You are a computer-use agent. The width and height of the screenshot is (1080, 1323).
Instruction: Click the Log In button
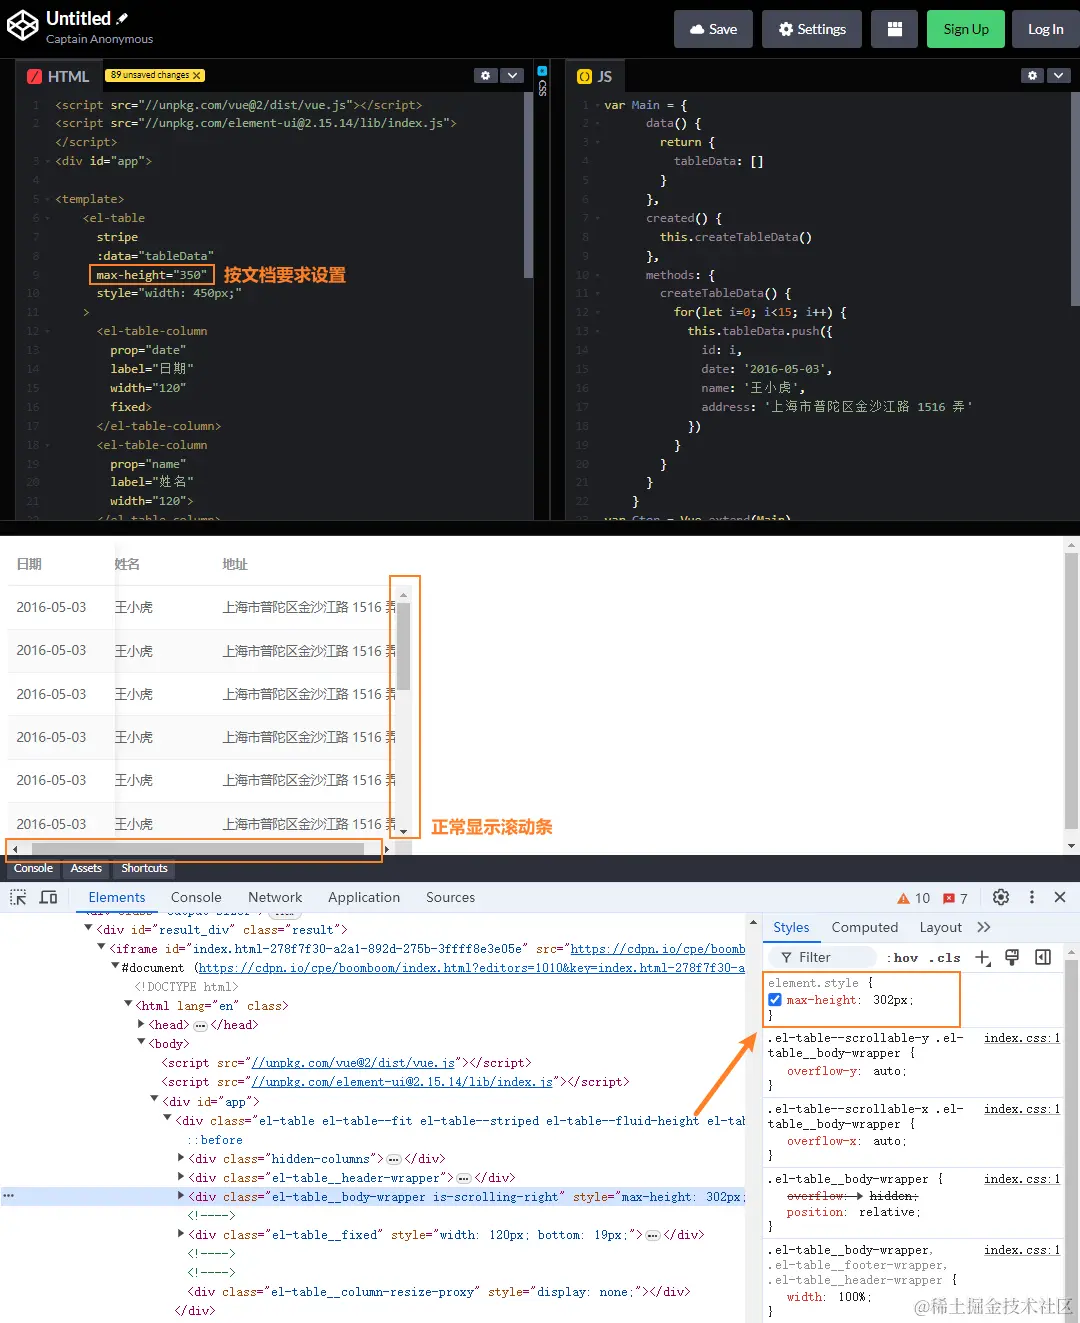[x=1046, y=29]
